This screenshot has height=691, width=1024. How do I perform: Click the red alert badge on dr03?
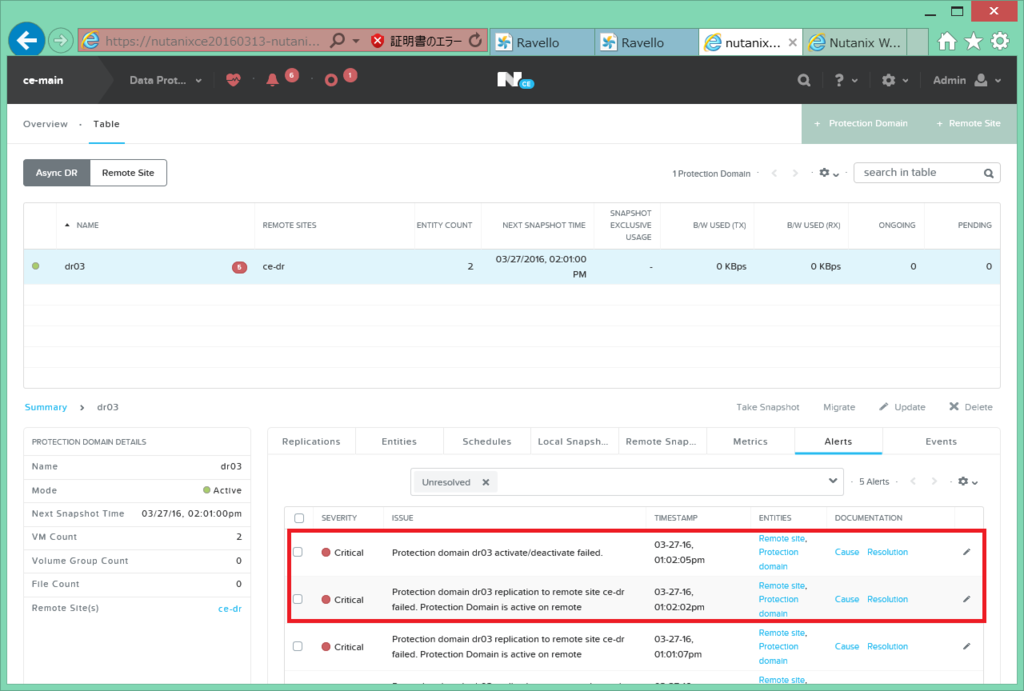point(239,267)
